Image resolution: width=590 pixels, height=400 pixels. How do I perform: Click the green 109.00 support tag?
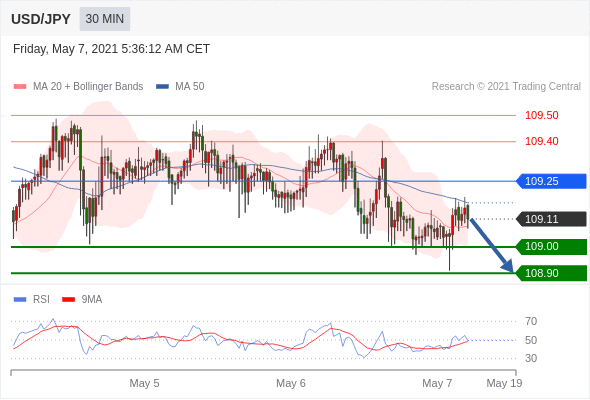pos(551,247)
